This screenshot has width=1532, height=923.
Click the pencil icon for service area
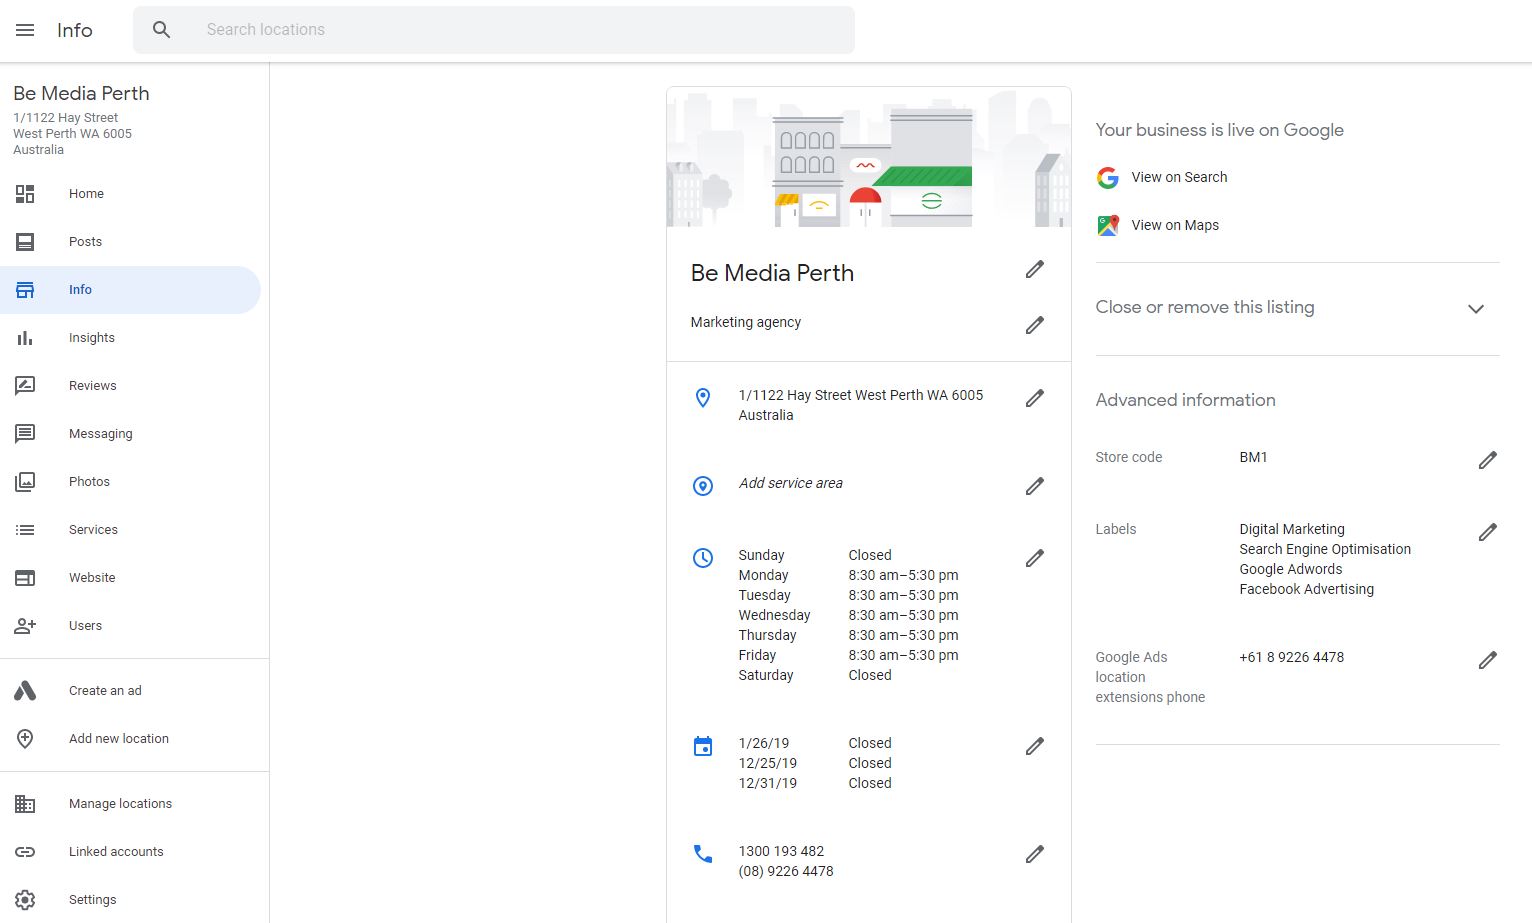(x=1035, y=486)
